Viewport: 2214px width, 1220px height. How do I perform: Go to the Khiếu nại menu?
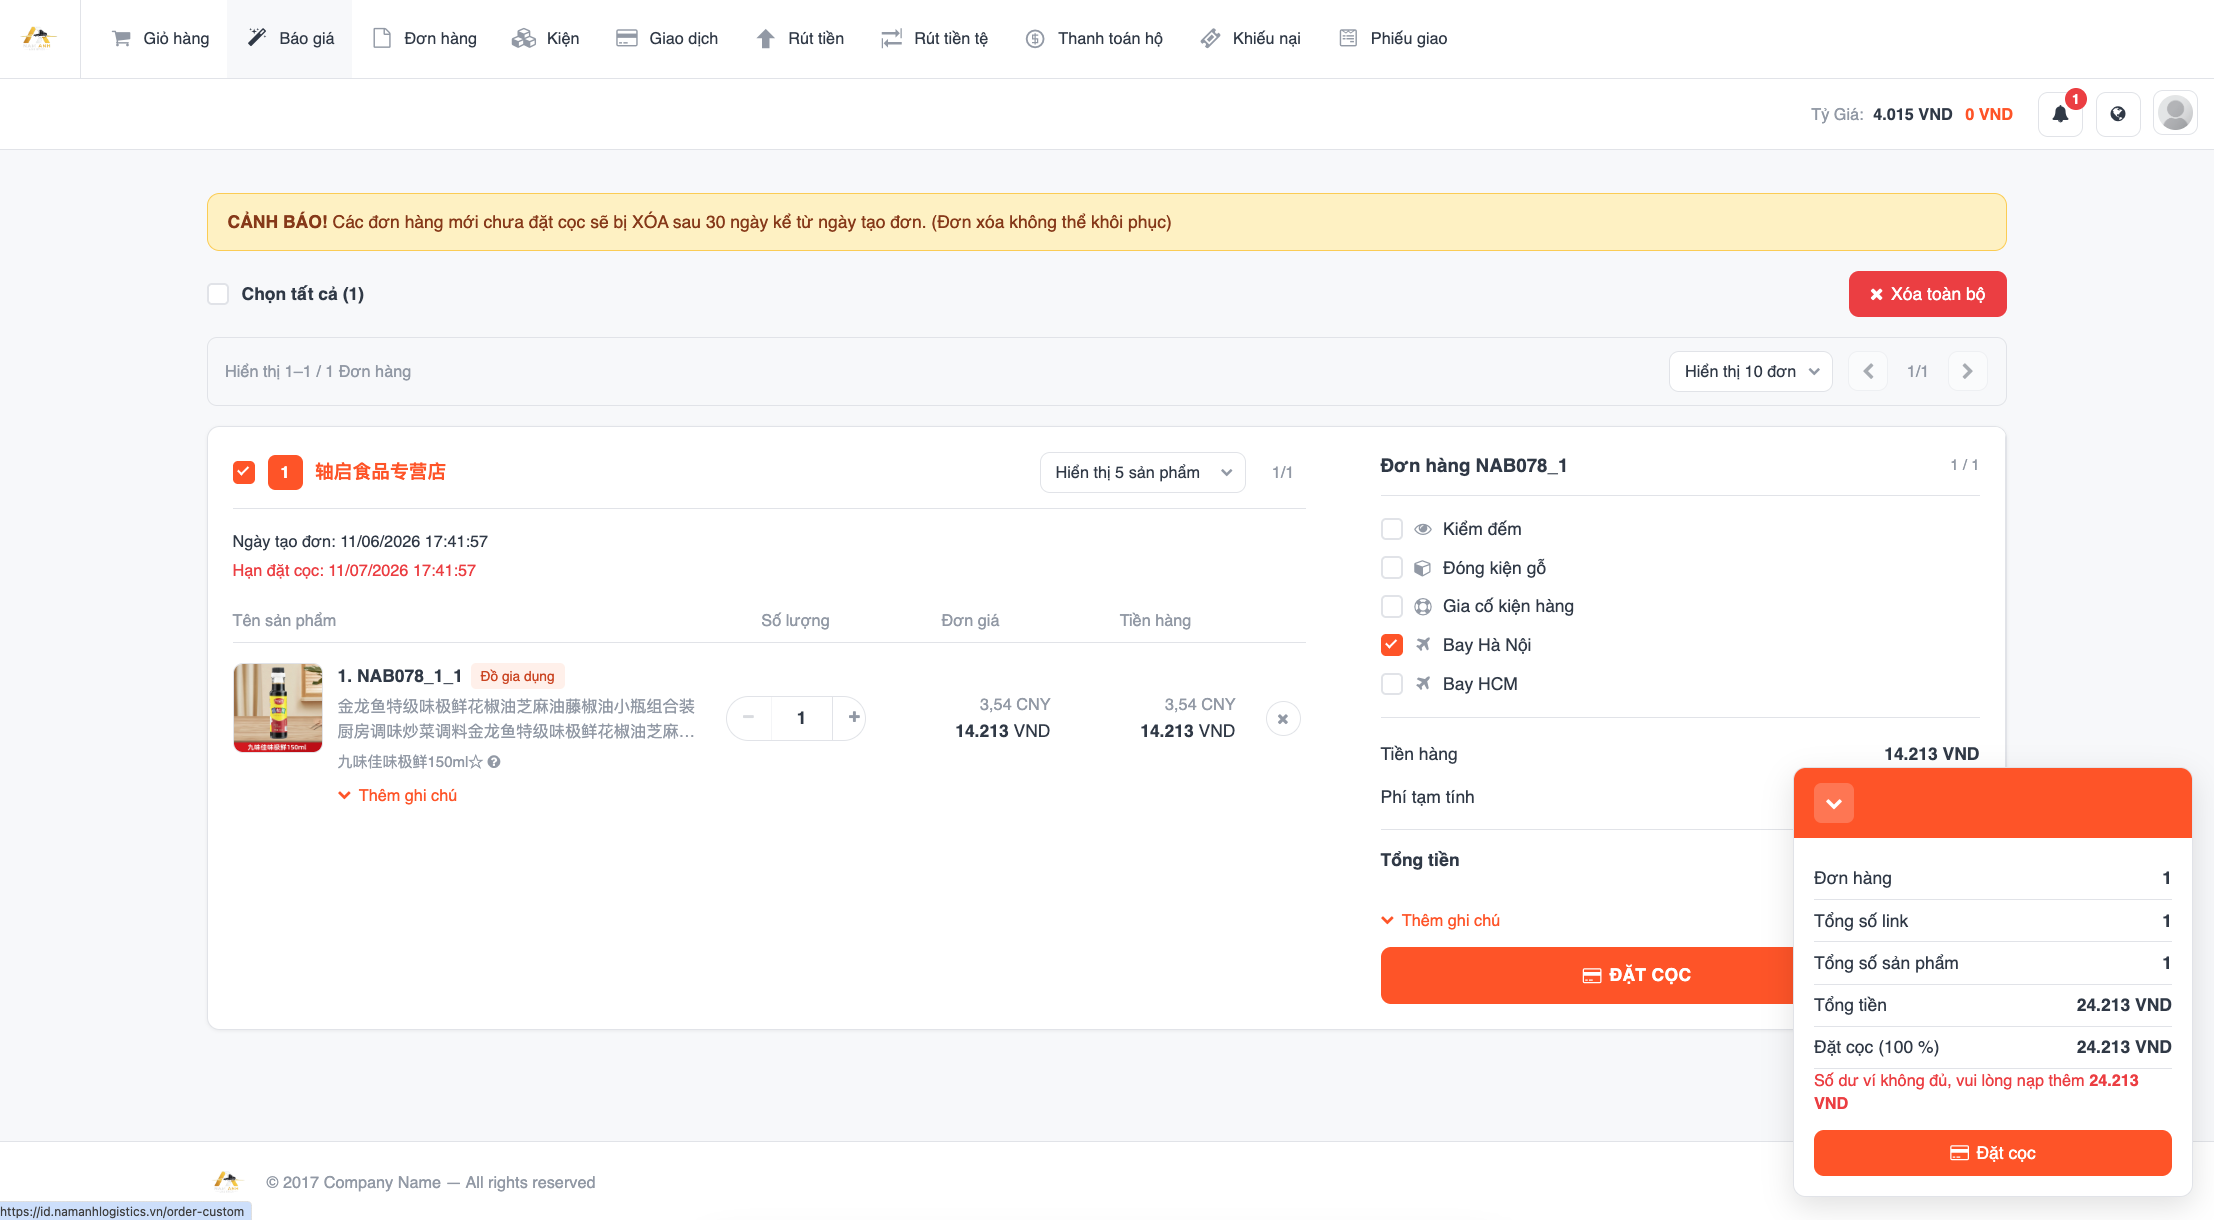[x=1250, y=38]
